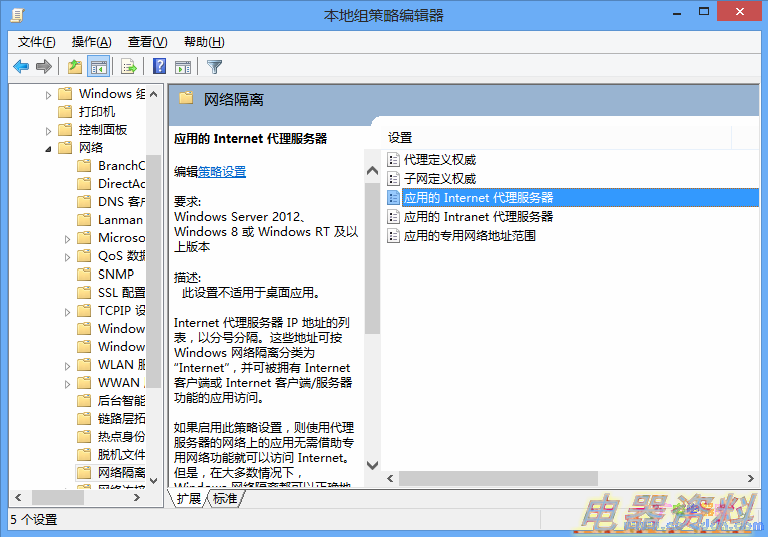Go up one level with folder icon

point(74,67)
